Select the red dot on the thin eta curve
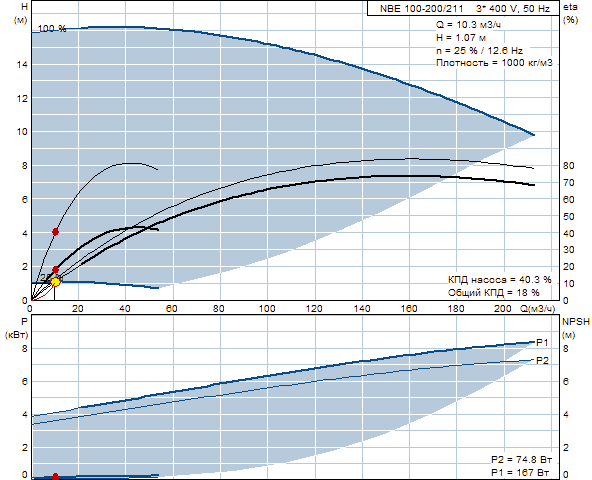Image resolution: width=592 pixels, height=480 pixels. tap(56, 232)
